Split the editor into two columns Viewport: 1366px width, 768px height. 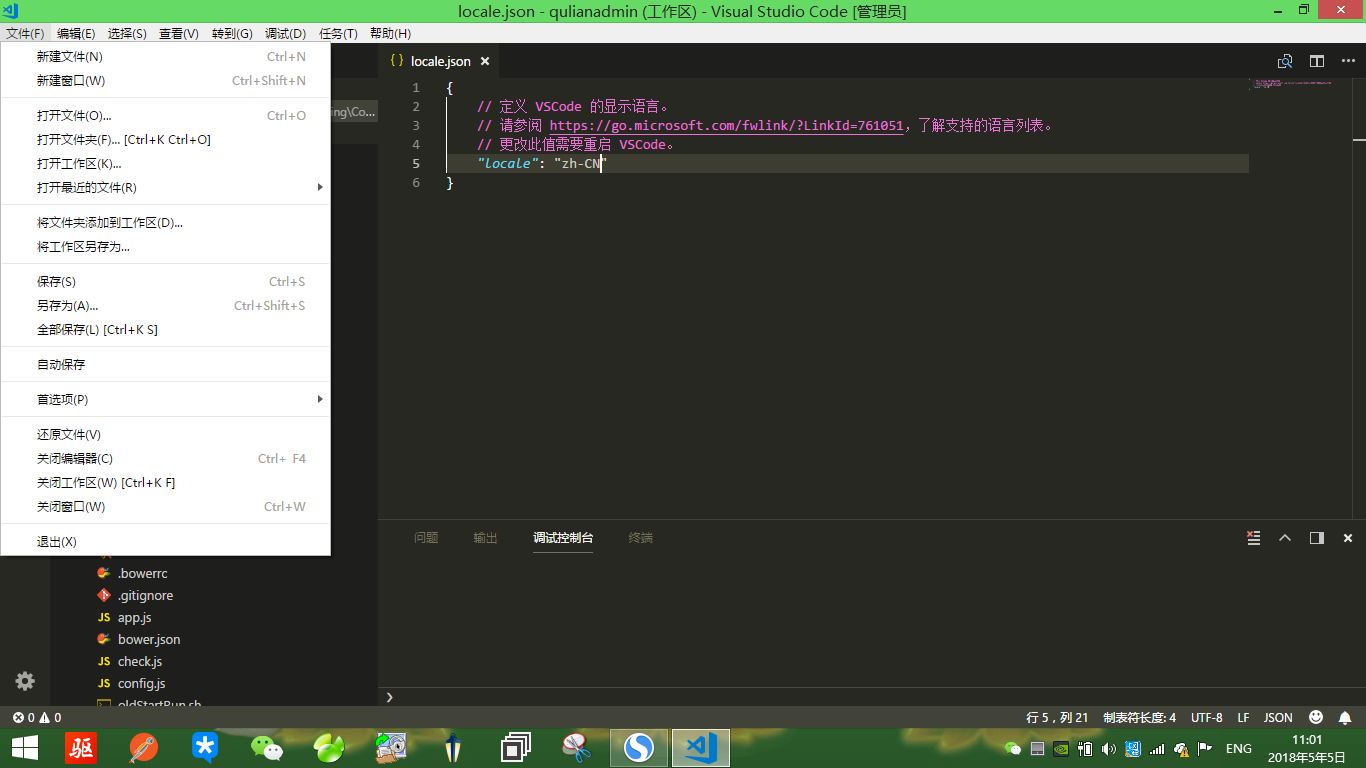click(1316, 61)
